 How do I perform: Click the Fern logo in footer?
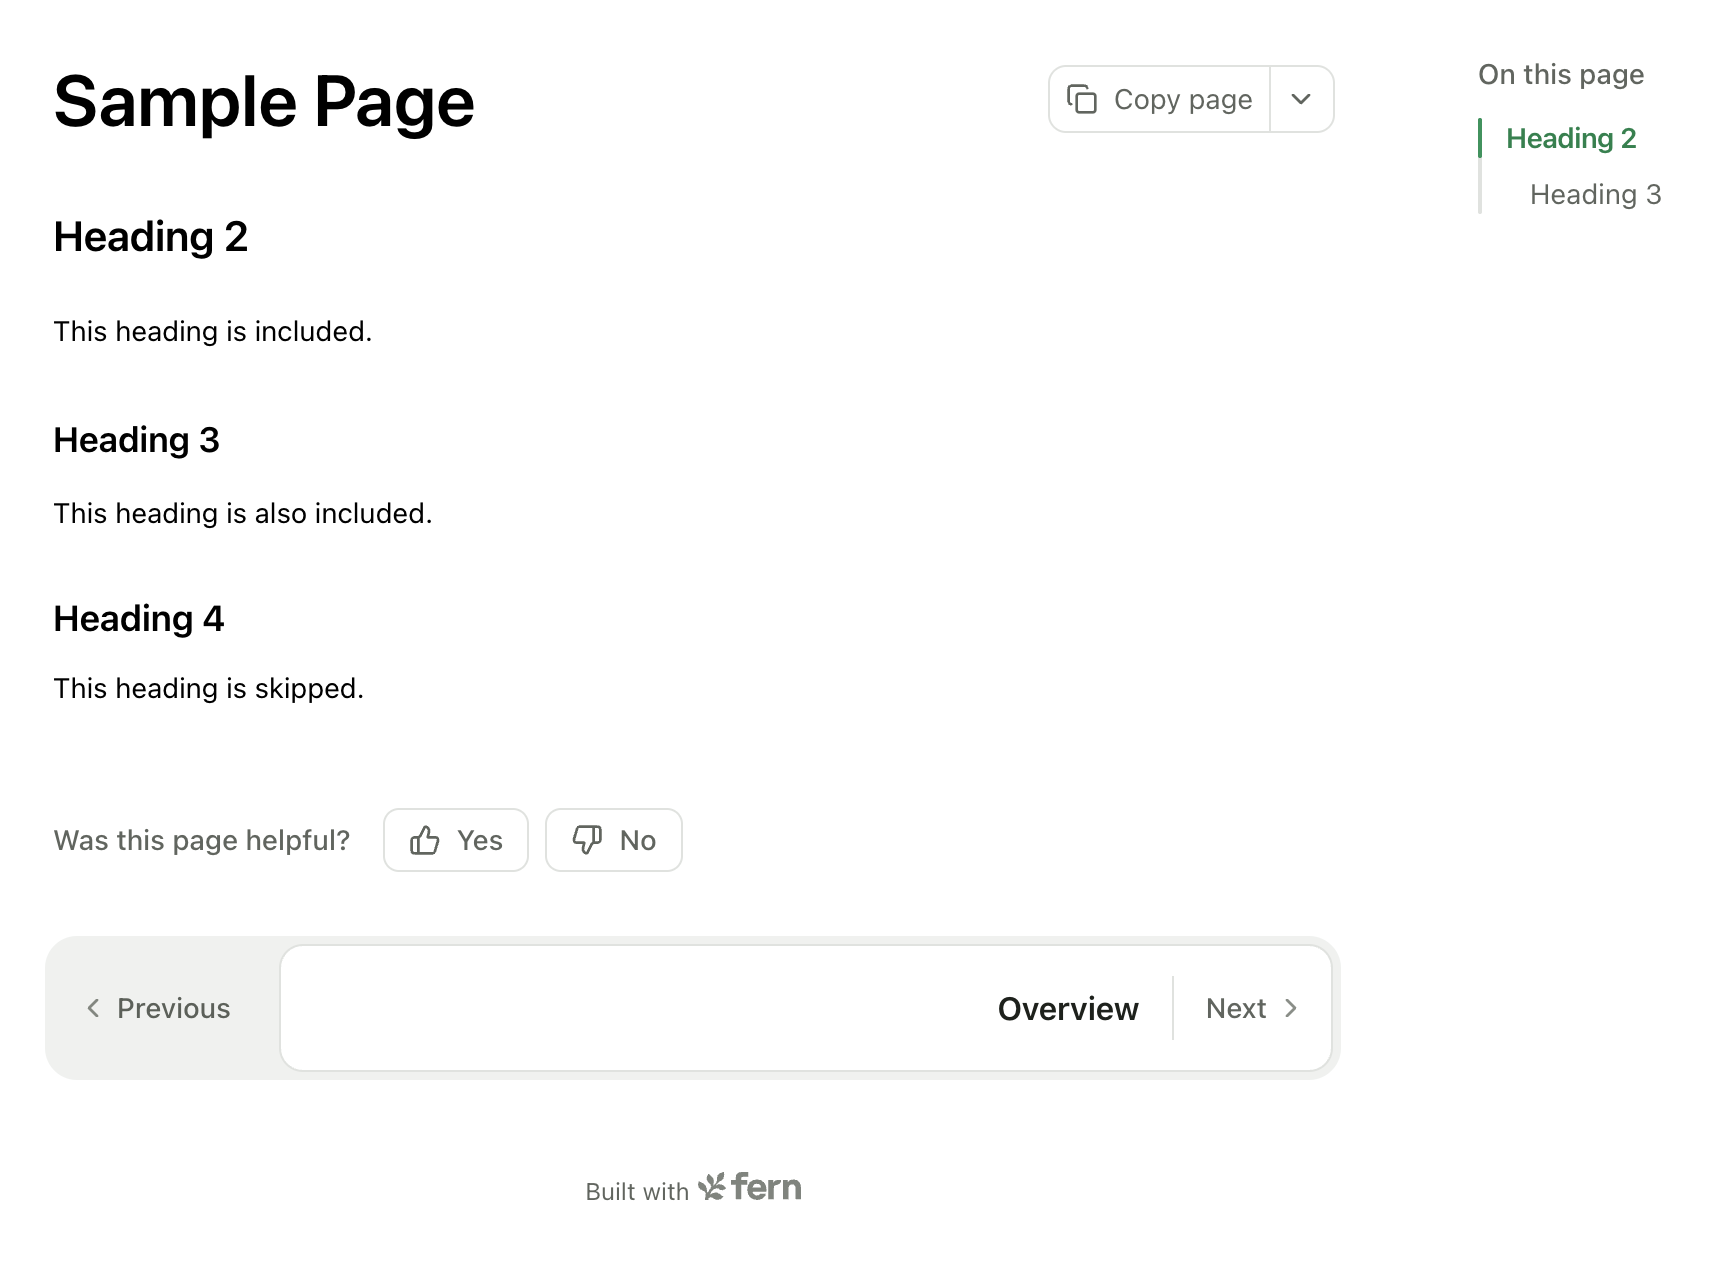click(751, 1188)
